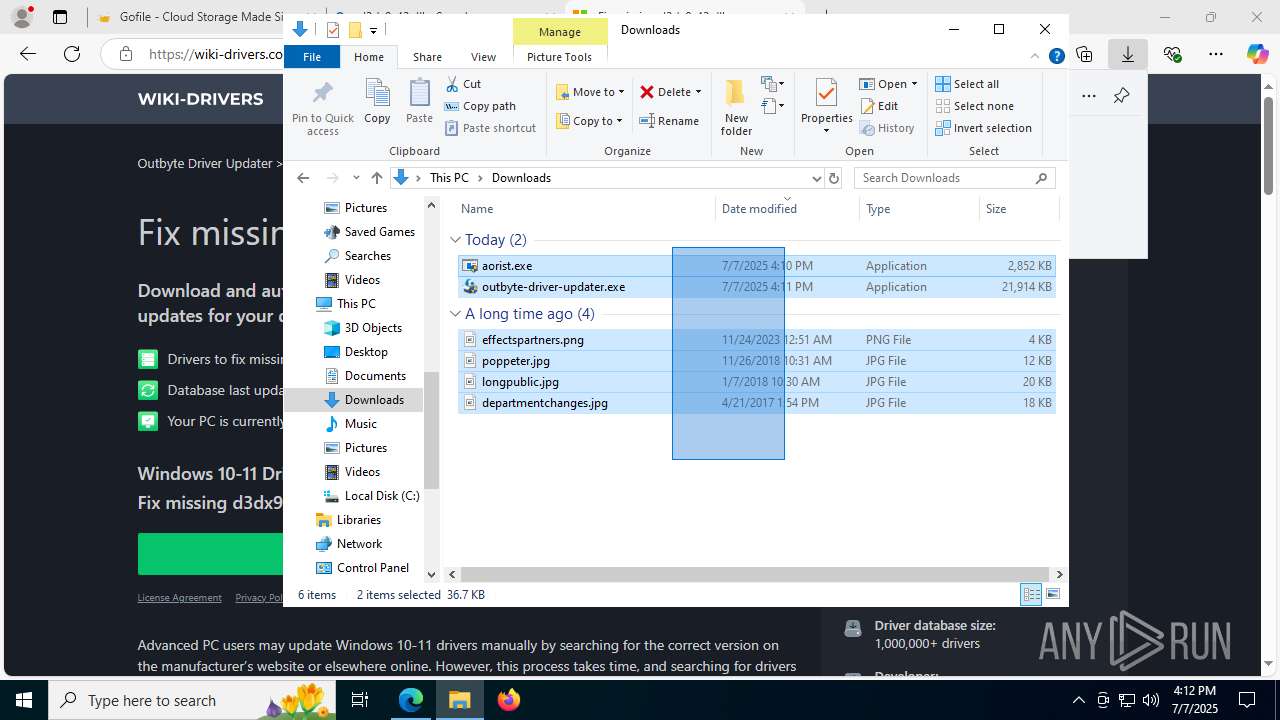
Task: Sort by Name column header
Action: pos(586,209)
